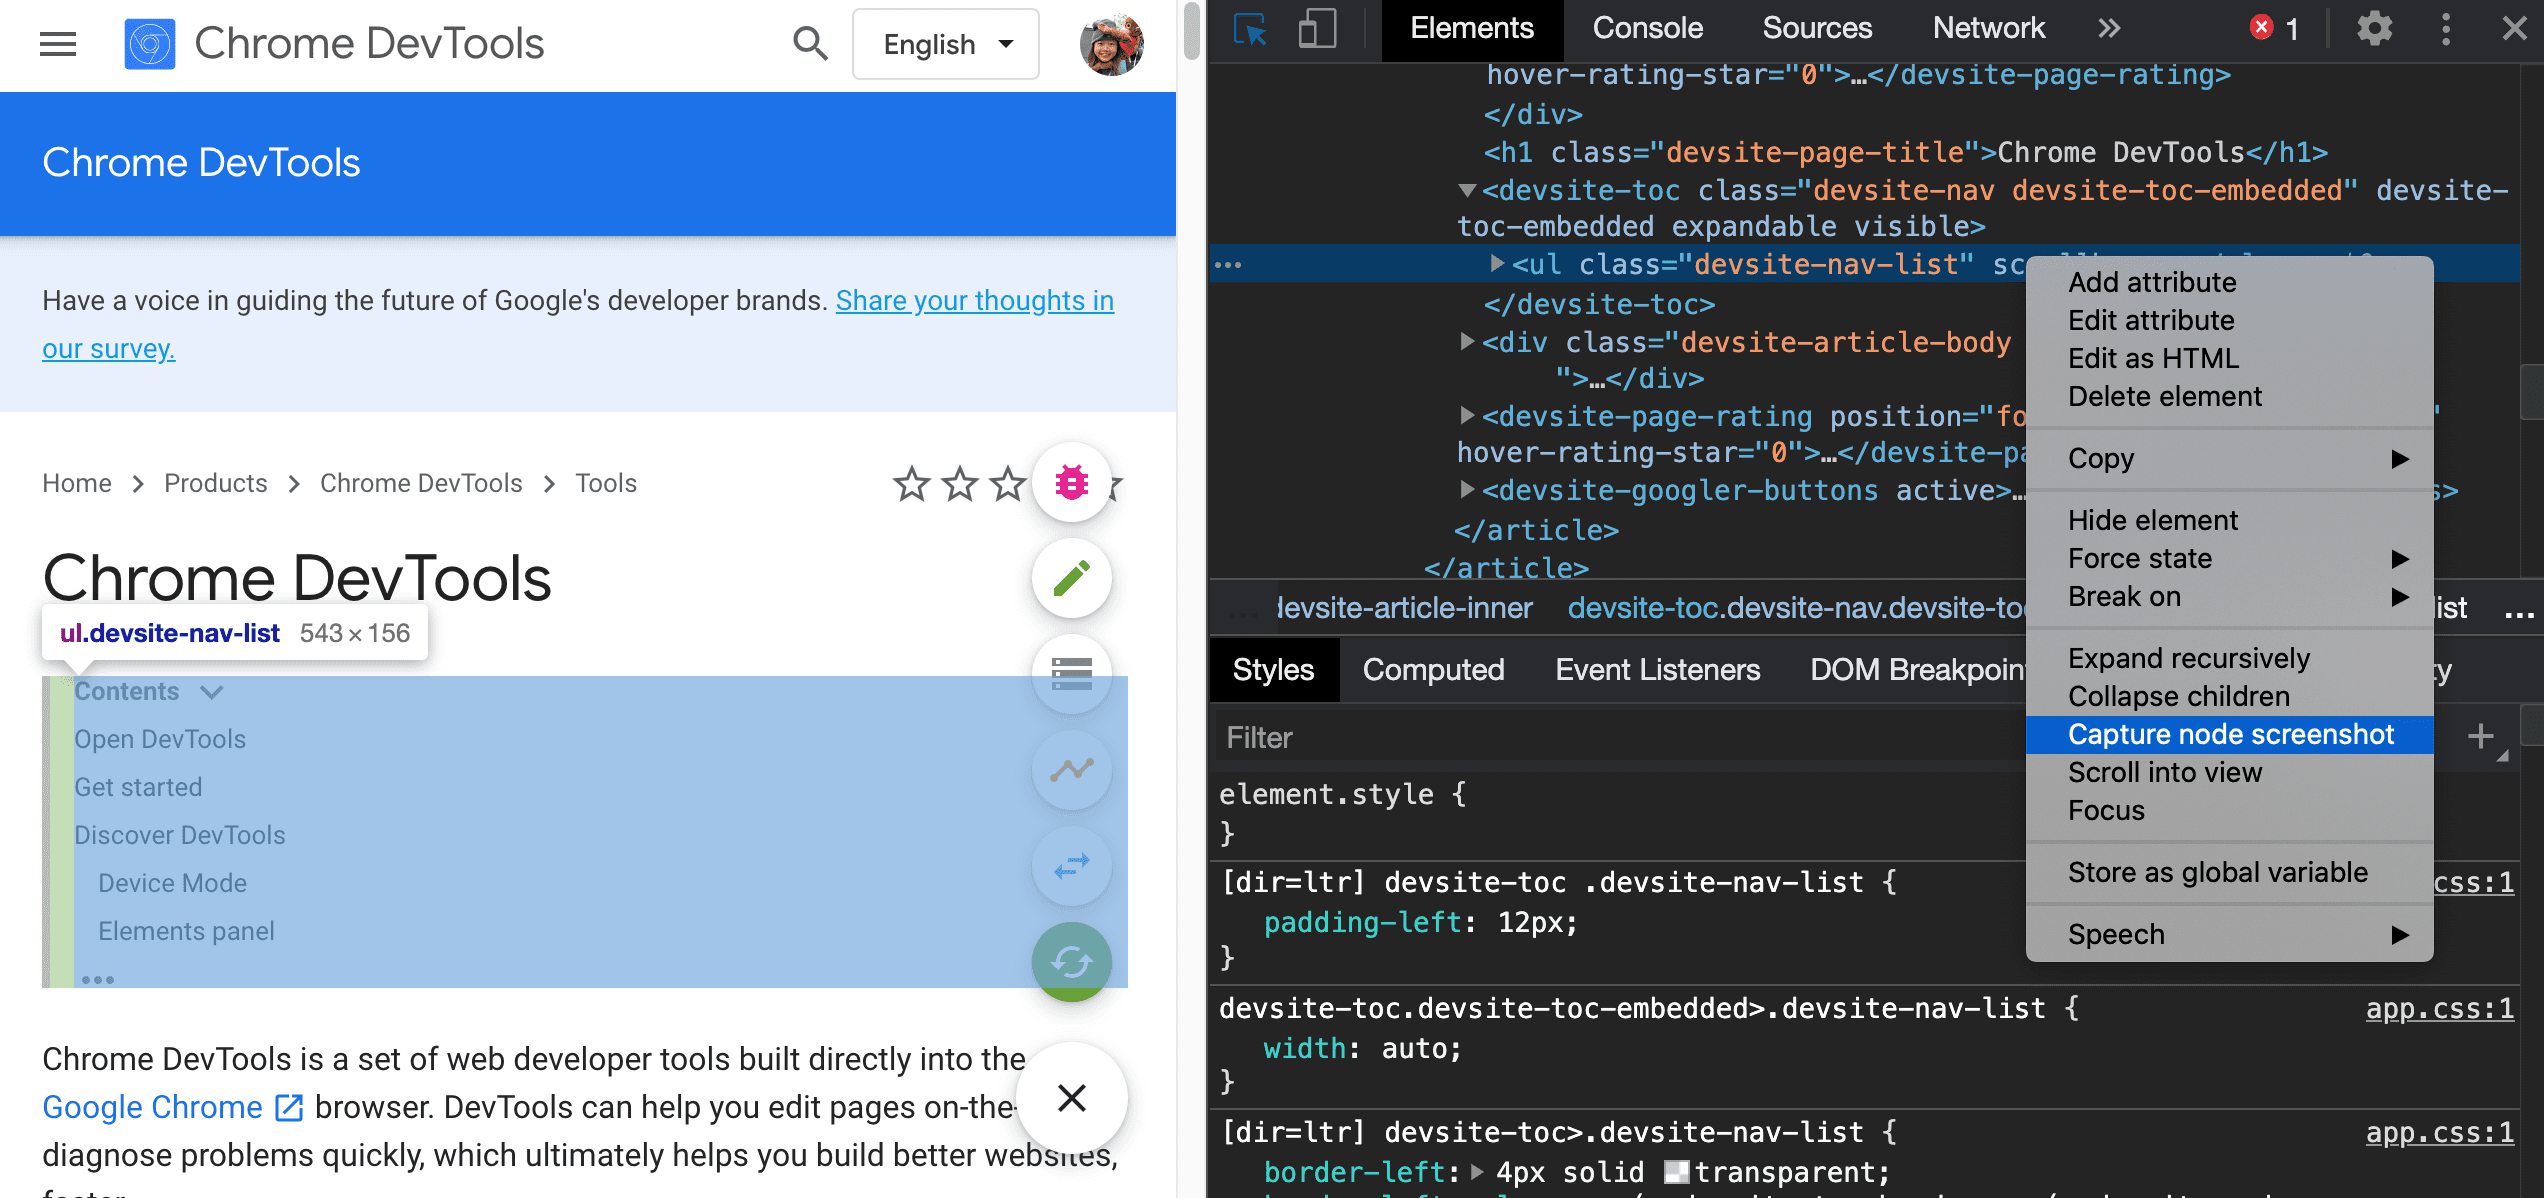The height and width of the screenshot is (1198, 2544).
Task: Select Capture node screenshot from context menu
Action: [2229, 734]
